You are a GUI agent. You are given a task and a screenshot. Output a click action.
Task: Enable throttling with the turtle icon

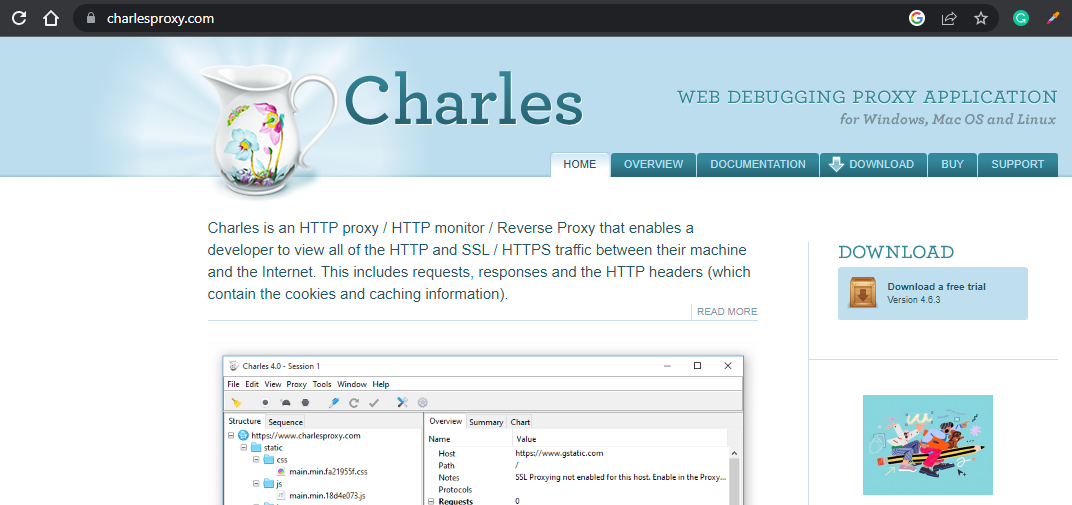pos(286,402)
